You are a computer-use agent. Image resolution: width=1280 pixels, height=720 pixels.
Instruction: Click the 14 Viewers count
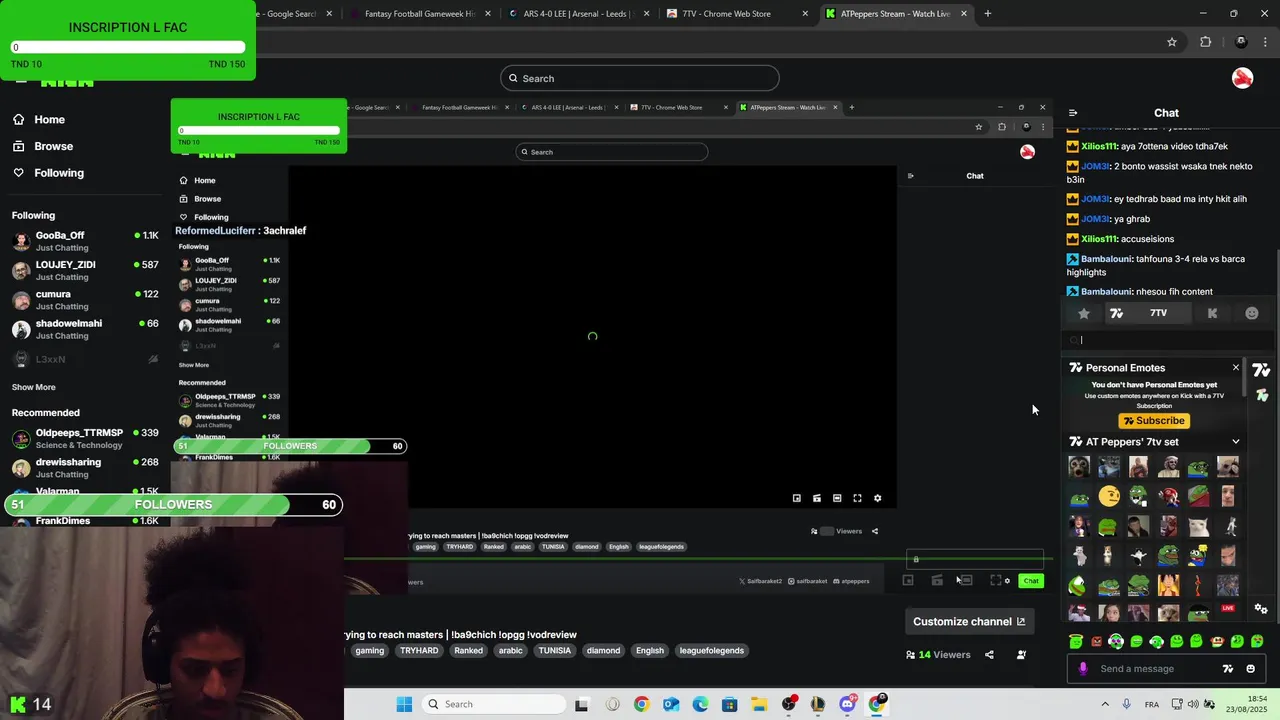[x=938, y=655]
